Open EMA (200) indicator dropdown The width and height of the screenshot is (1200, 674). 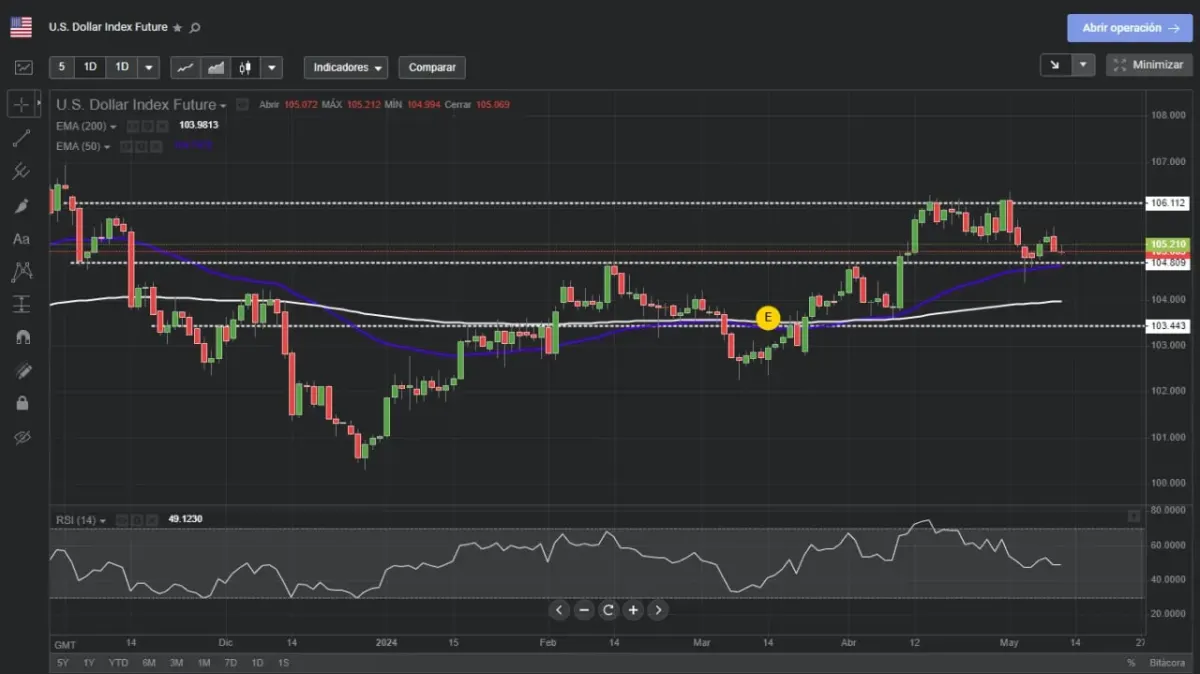click(113, 127)
